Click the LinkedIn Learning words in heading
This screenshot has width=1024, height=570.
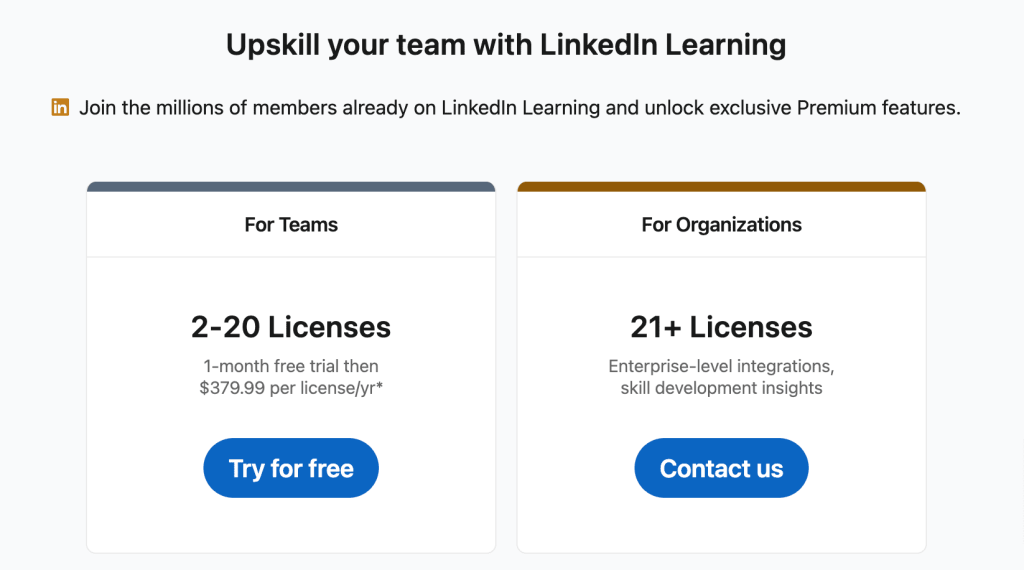[663, 45]
